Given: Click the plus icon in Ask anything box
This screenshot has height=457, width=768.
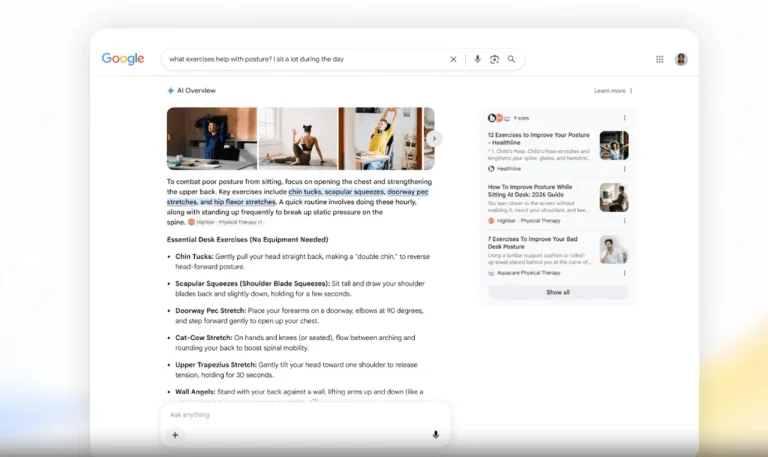Looking at the screenshot, I should 175,435.
